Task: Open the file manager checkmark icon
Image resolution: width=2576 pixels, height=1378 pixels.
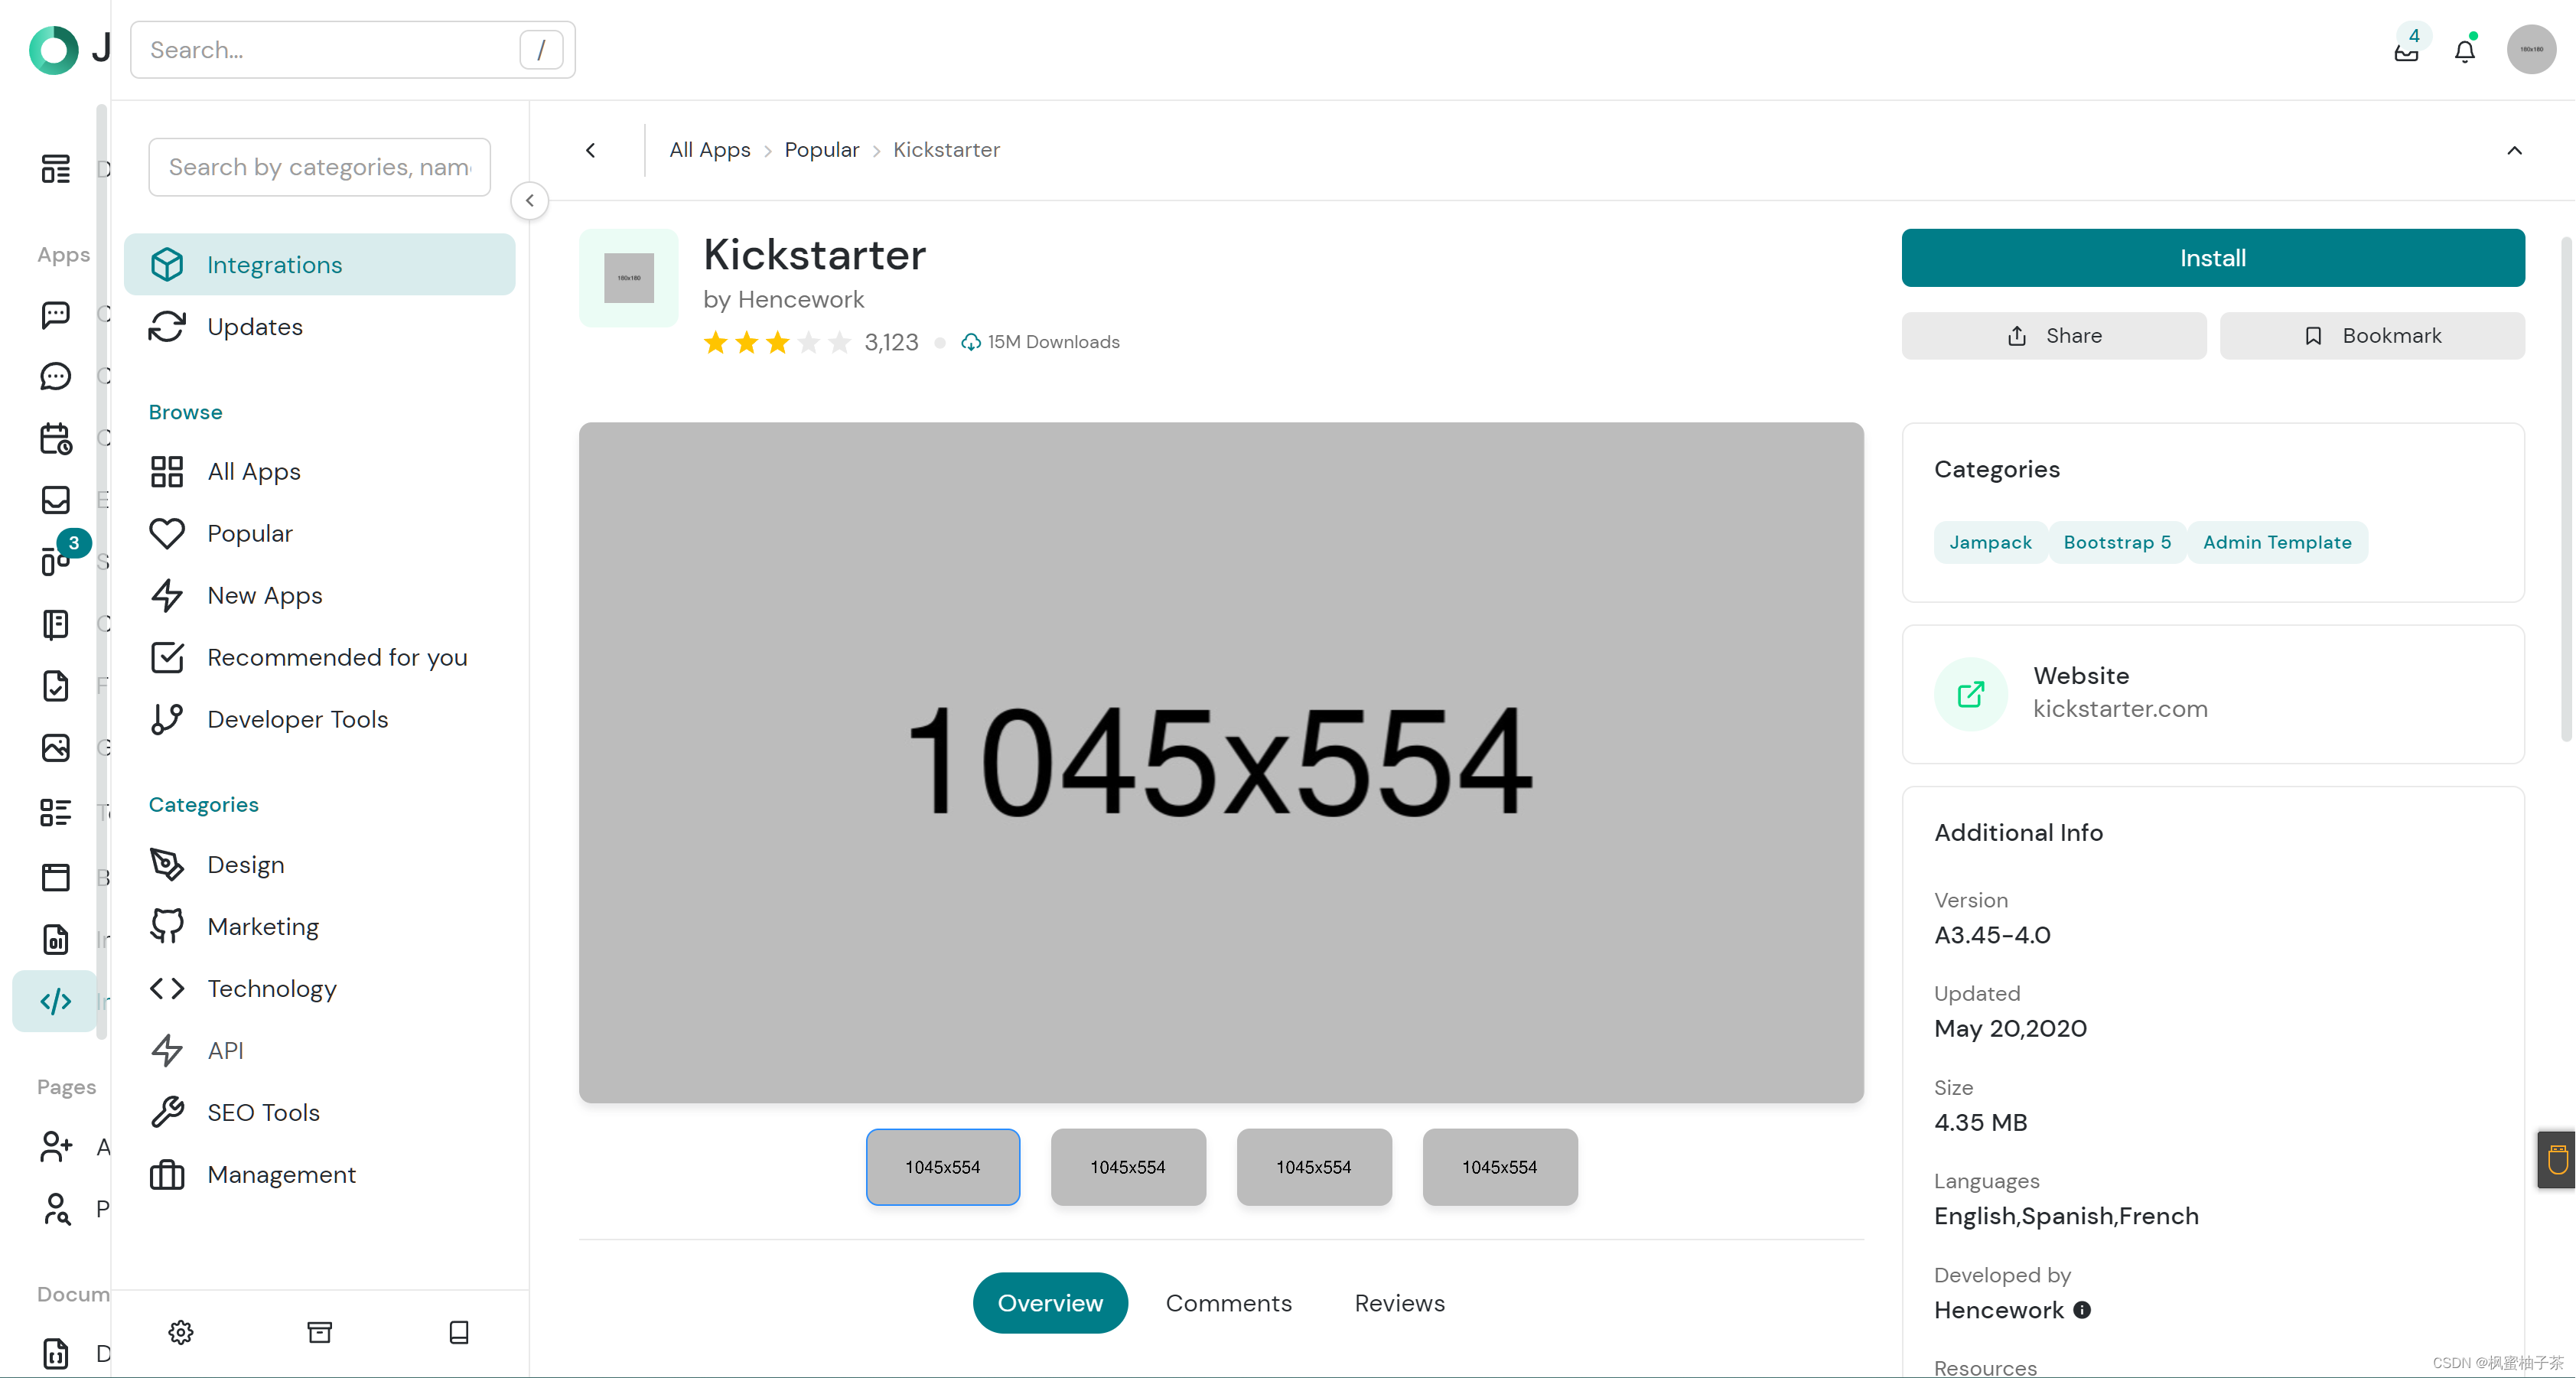Action: 56,686
